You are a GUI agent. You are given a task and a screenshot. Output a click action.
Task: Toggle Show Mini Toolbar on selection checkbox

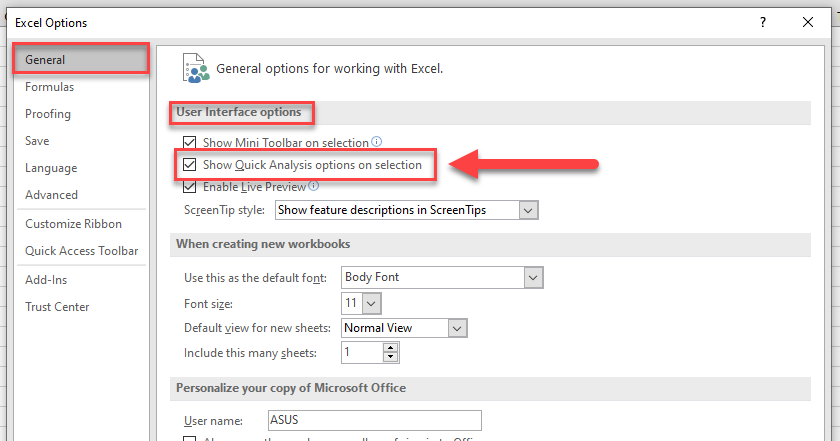coord(189,143)
